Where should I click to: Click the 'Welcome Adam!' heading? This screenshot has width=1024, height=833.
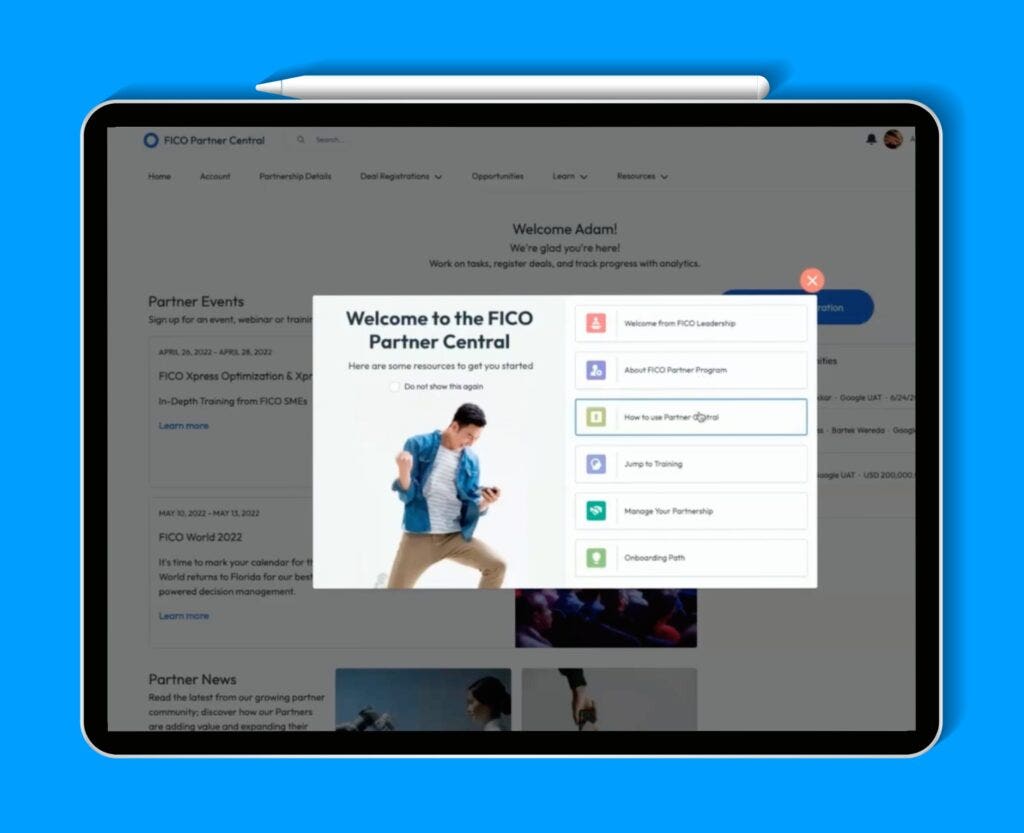coord(565,229)
